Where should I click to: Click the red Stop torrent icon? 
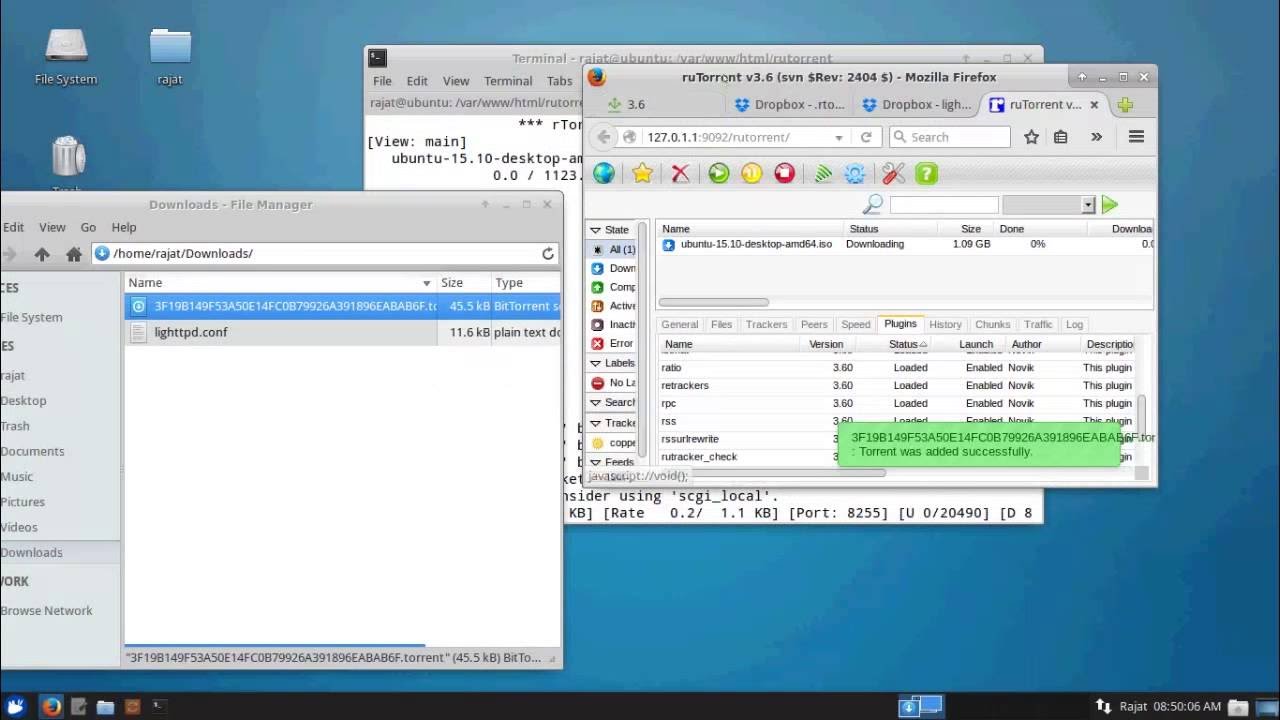(x=784, y=173)
